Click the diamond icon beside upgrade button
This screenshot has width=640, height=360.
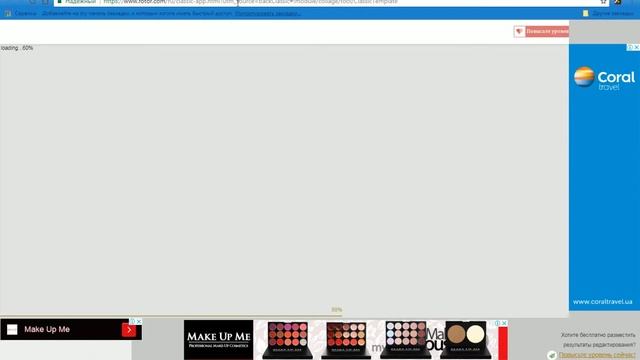[519, 31]
